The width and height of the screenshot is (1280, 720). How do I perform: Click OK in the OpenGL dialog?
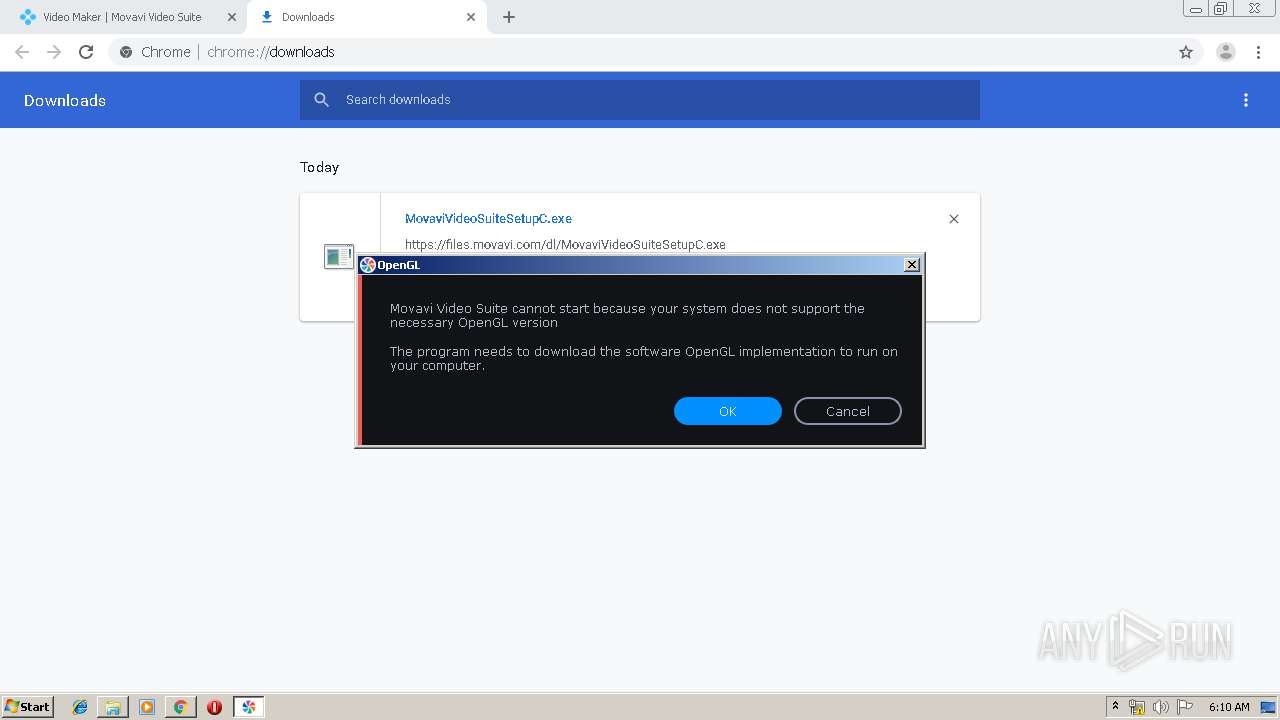(727, 411)
